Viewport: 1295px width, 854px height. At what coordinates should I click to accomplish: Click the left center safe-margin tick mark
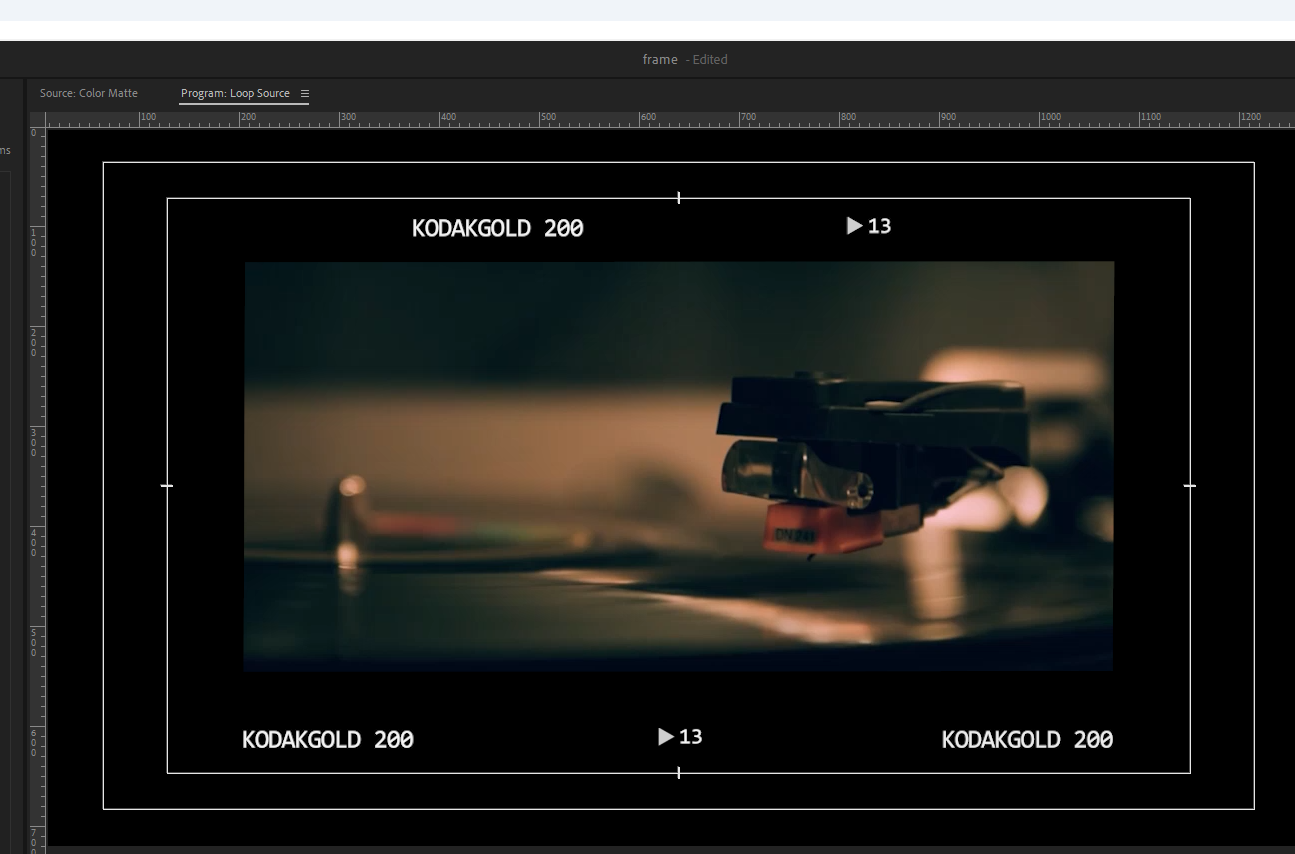pos(167,486)
